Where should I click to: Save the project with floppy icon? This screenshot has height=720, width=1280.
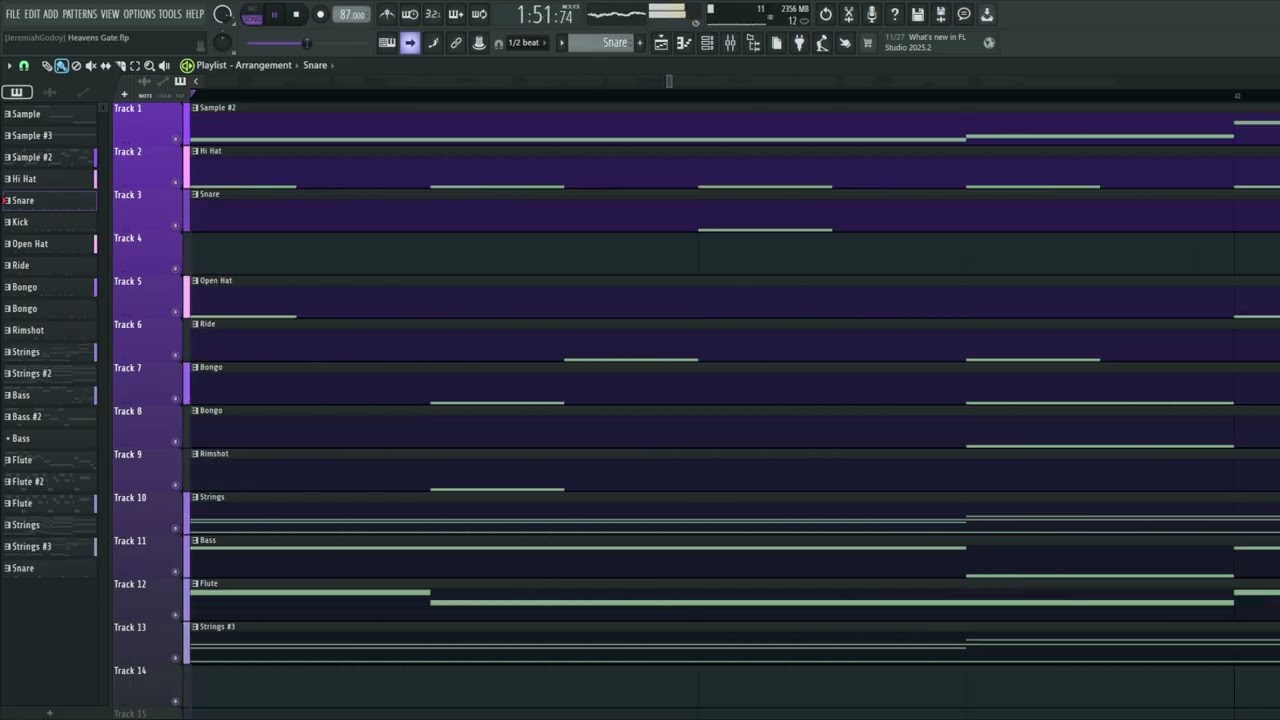click(918, 14)
